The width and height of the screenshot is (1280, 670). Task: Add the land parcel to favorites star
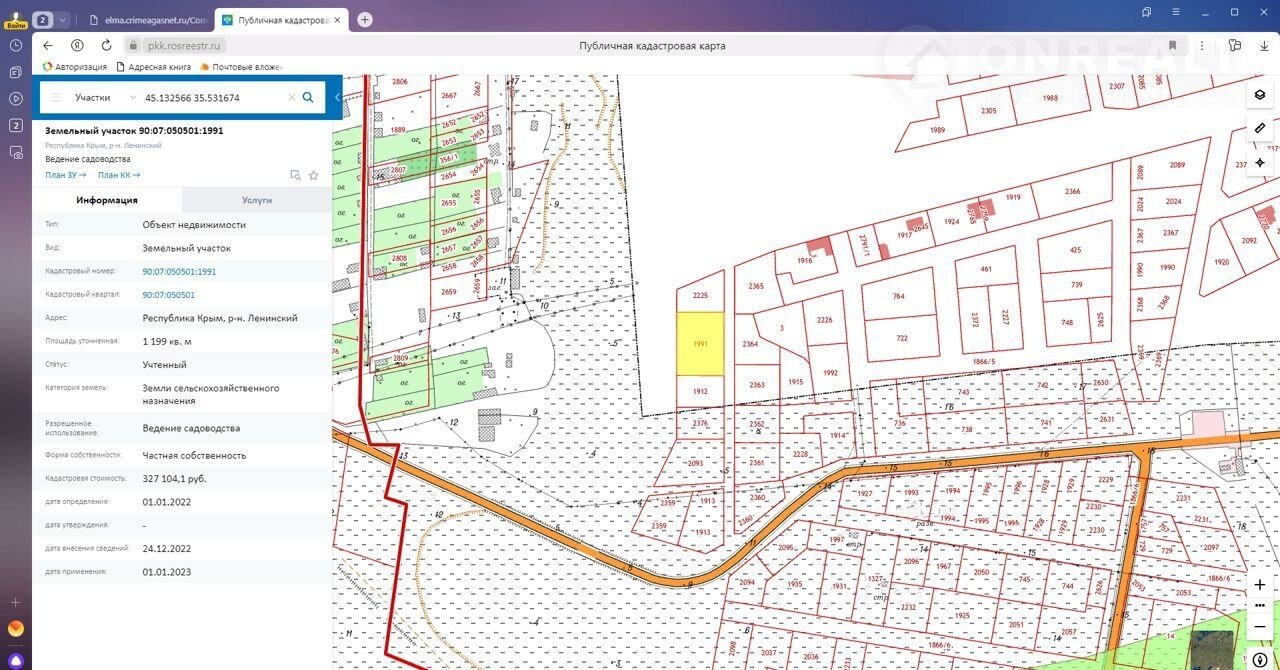click(x=314, y=175)
